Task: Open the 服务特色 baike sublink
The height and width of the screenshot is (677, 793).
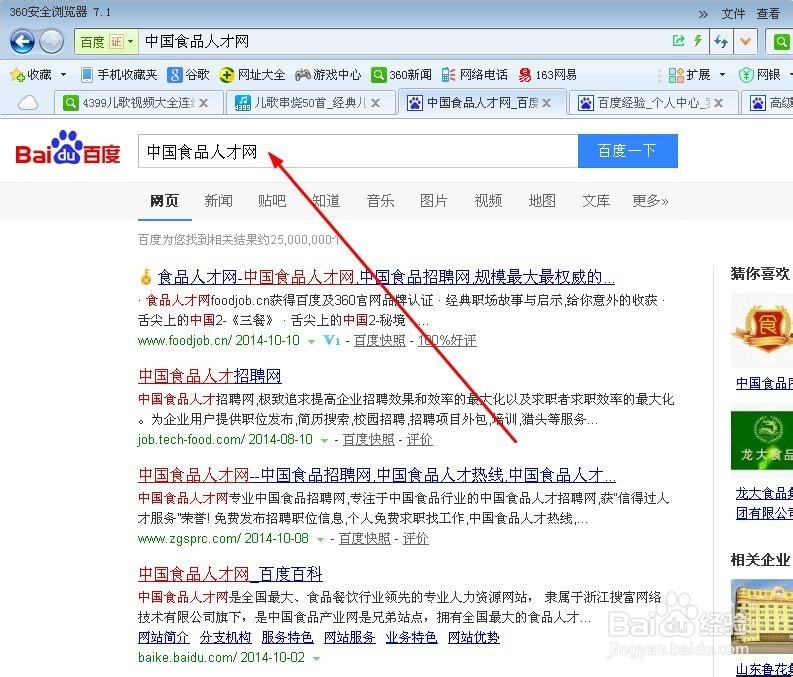Action: click(x=287, y=638)
